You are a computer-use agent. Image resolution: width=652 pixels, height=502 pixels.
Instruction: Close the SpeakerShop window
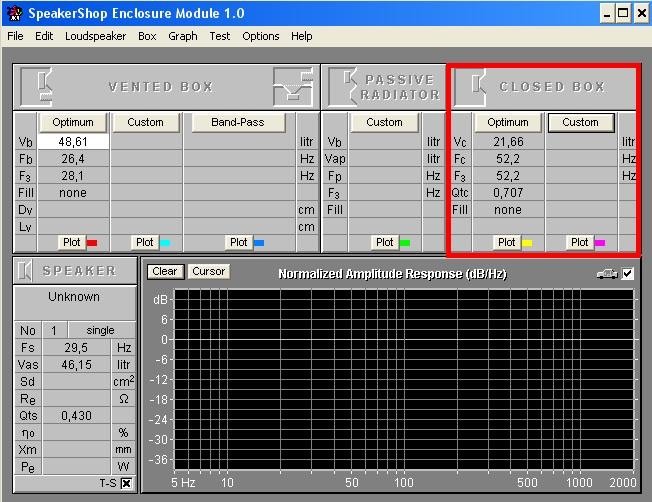coord(642,14)
